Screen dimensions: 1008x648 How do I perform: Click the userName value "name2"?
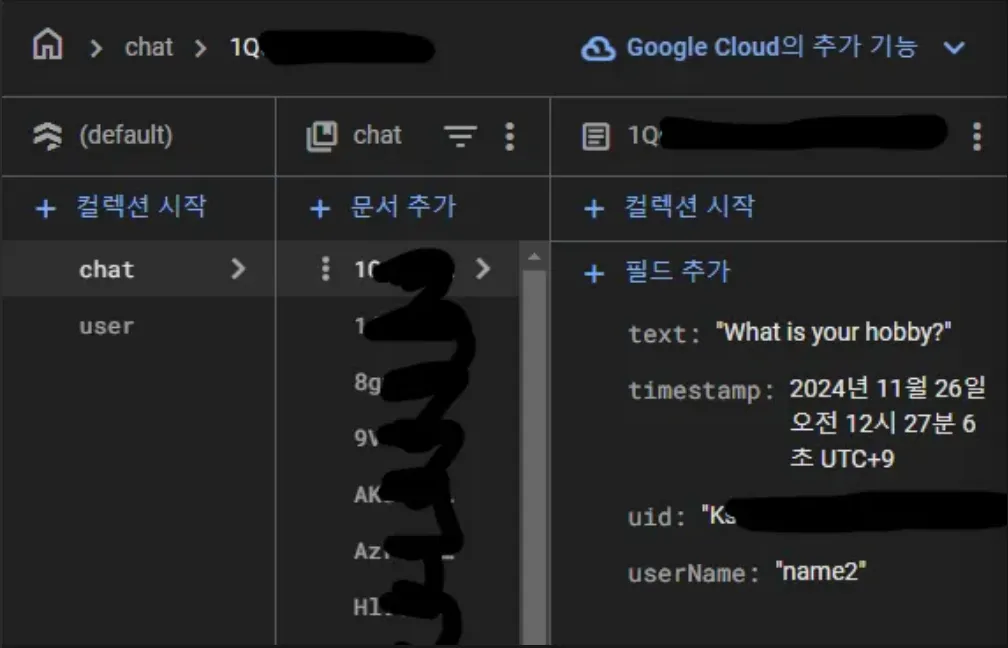pos(821,571)
